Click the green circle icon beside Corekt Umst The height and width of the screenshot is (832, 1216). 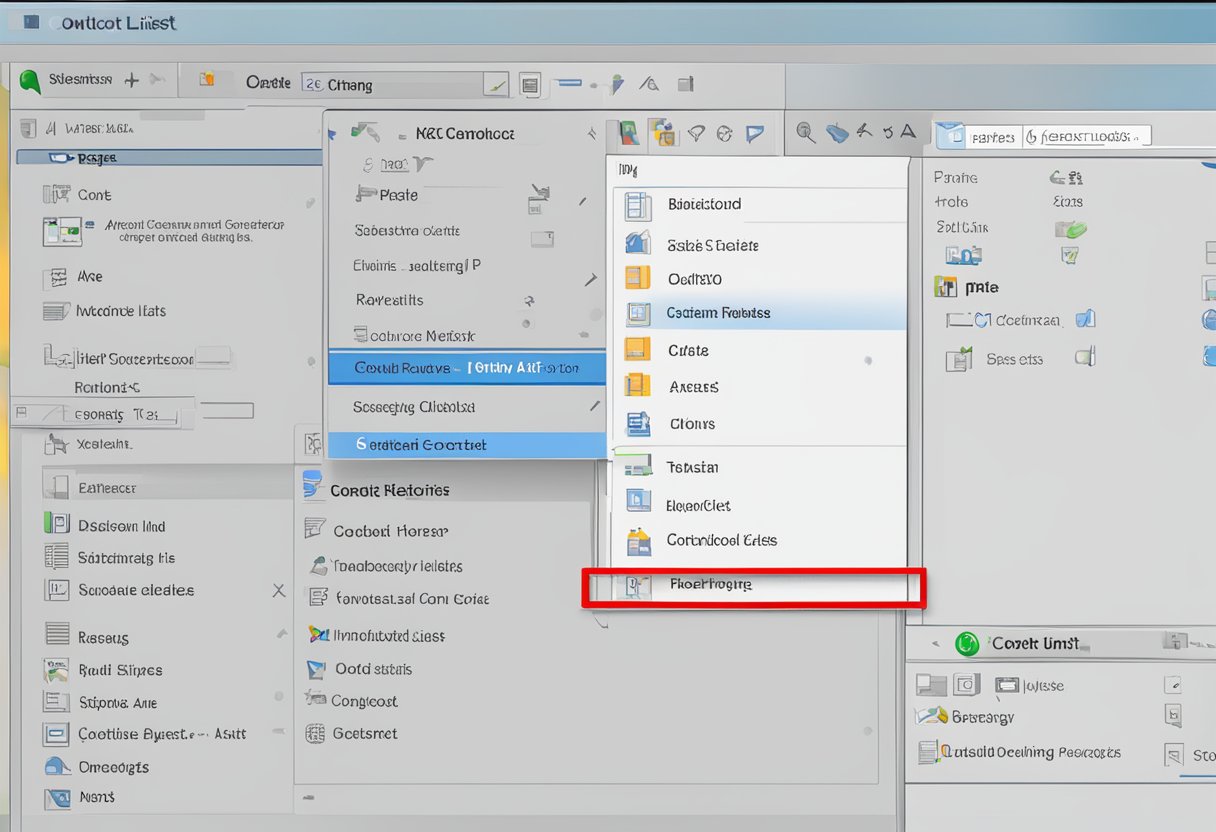point(967,644)
